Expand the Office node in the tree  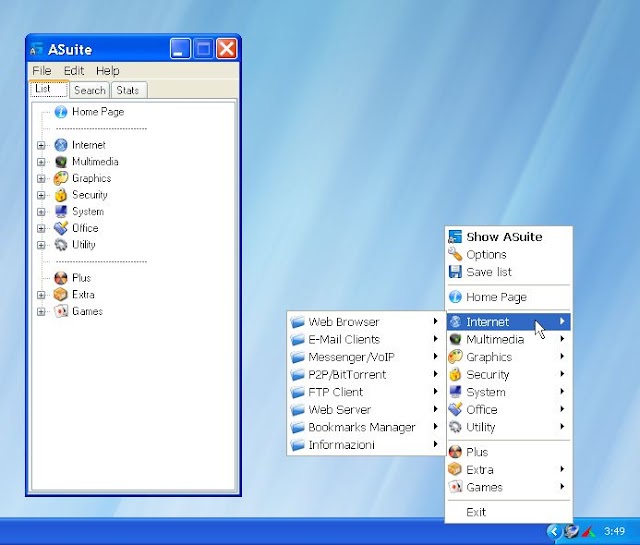41,229
